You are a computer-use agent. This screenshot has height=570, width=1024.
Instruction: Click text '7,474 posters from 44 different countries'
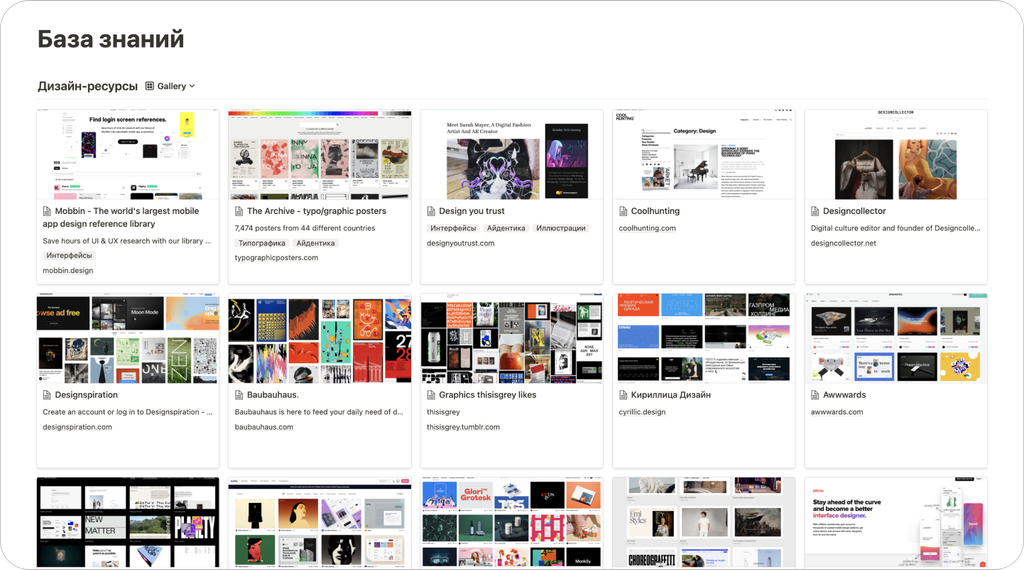click(x=305, y=229)
